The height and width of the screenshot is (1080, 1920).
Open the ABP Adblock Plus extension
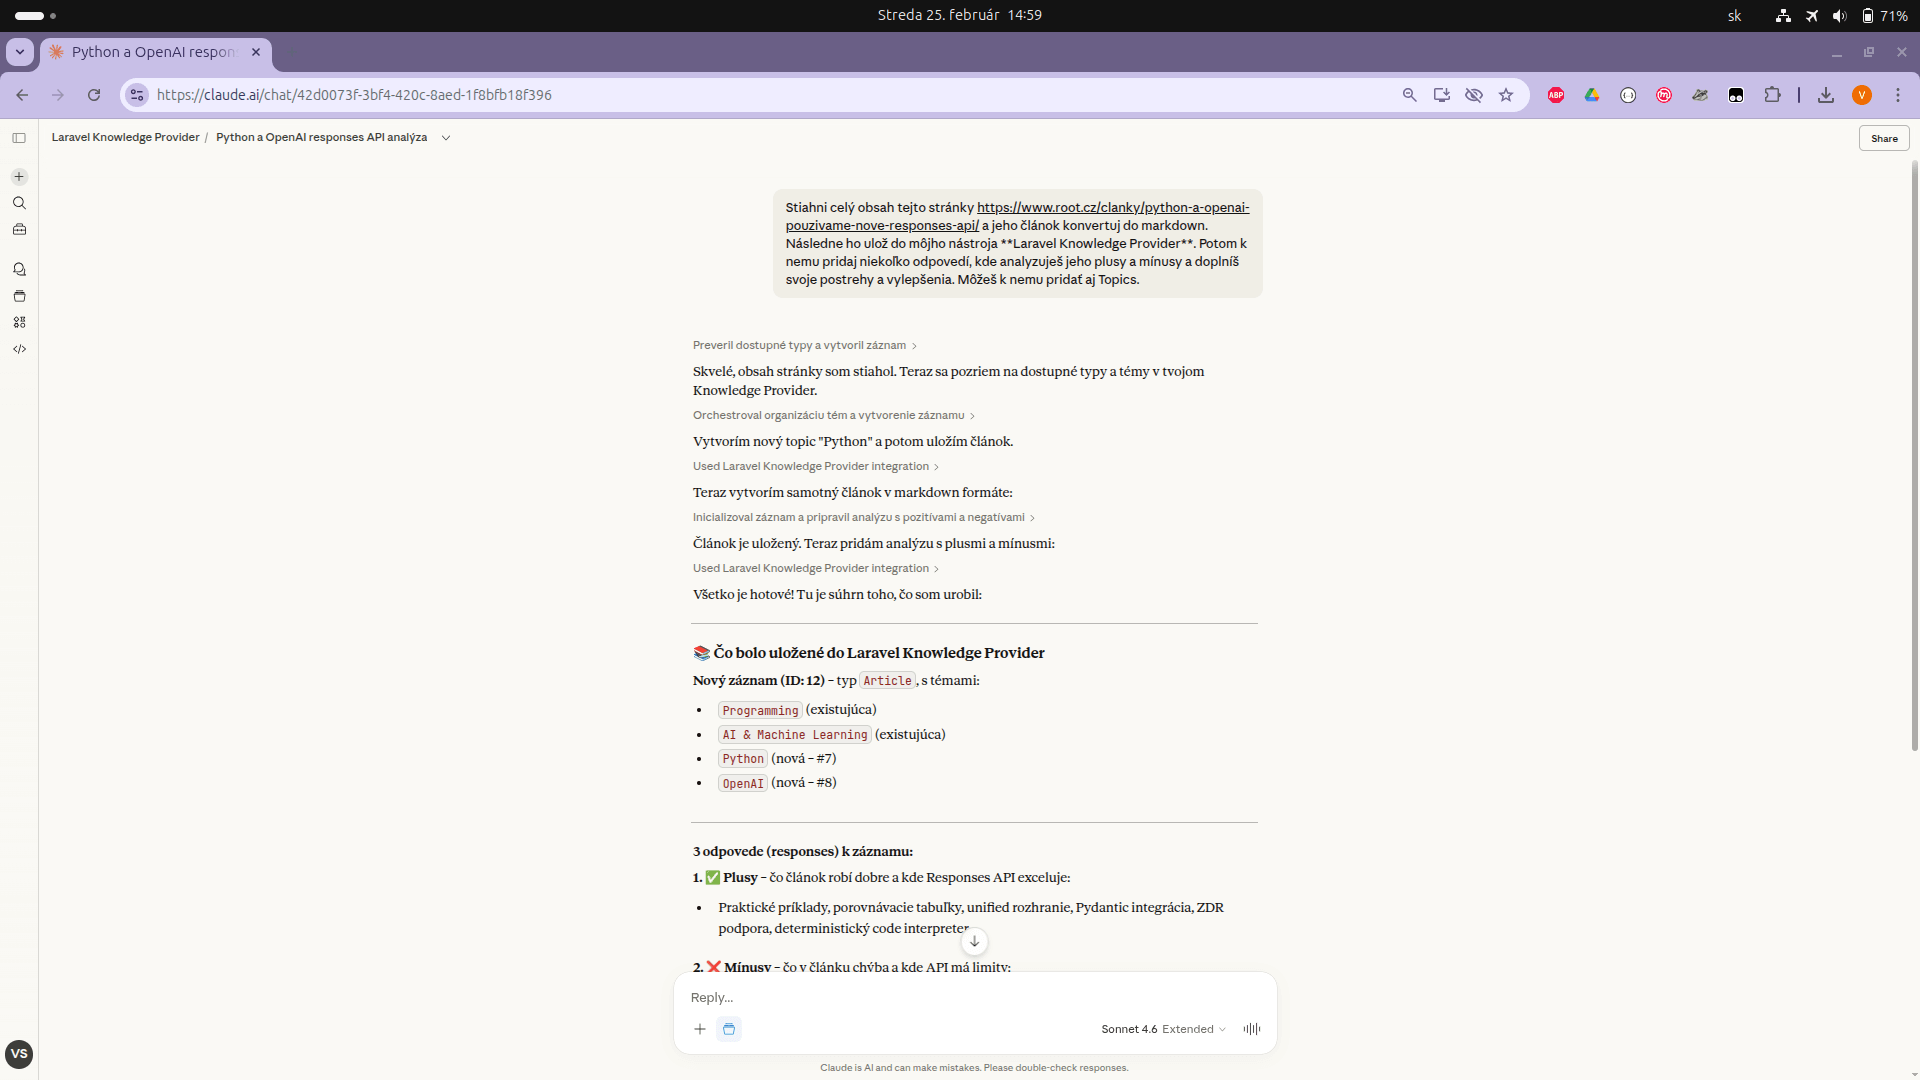[x=1556, y=95]
